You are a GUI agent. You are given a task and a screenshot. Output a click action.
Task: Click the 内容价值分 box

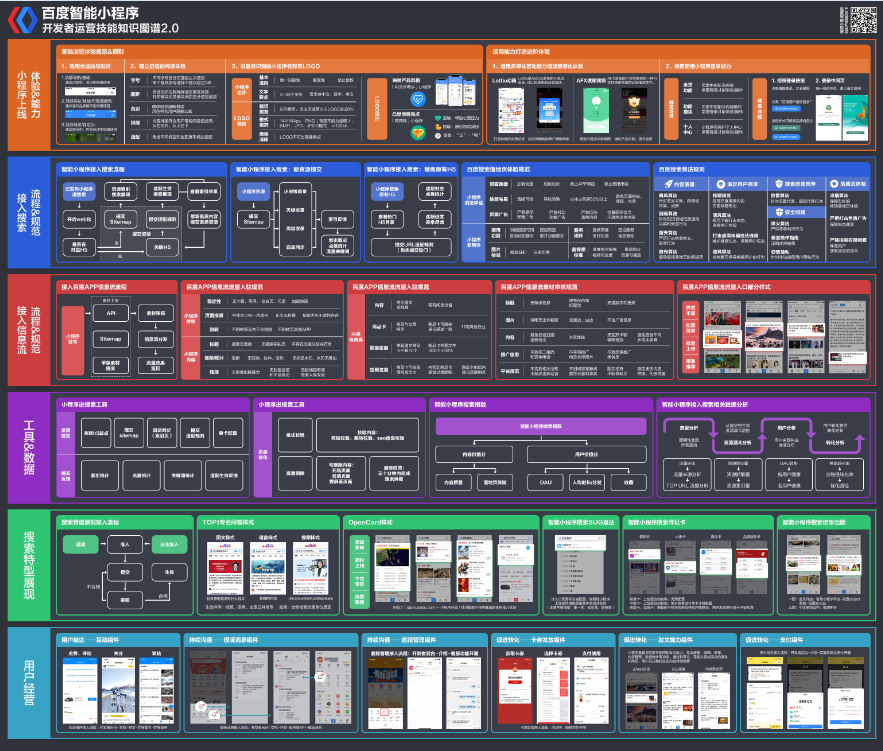coord(474,454)
